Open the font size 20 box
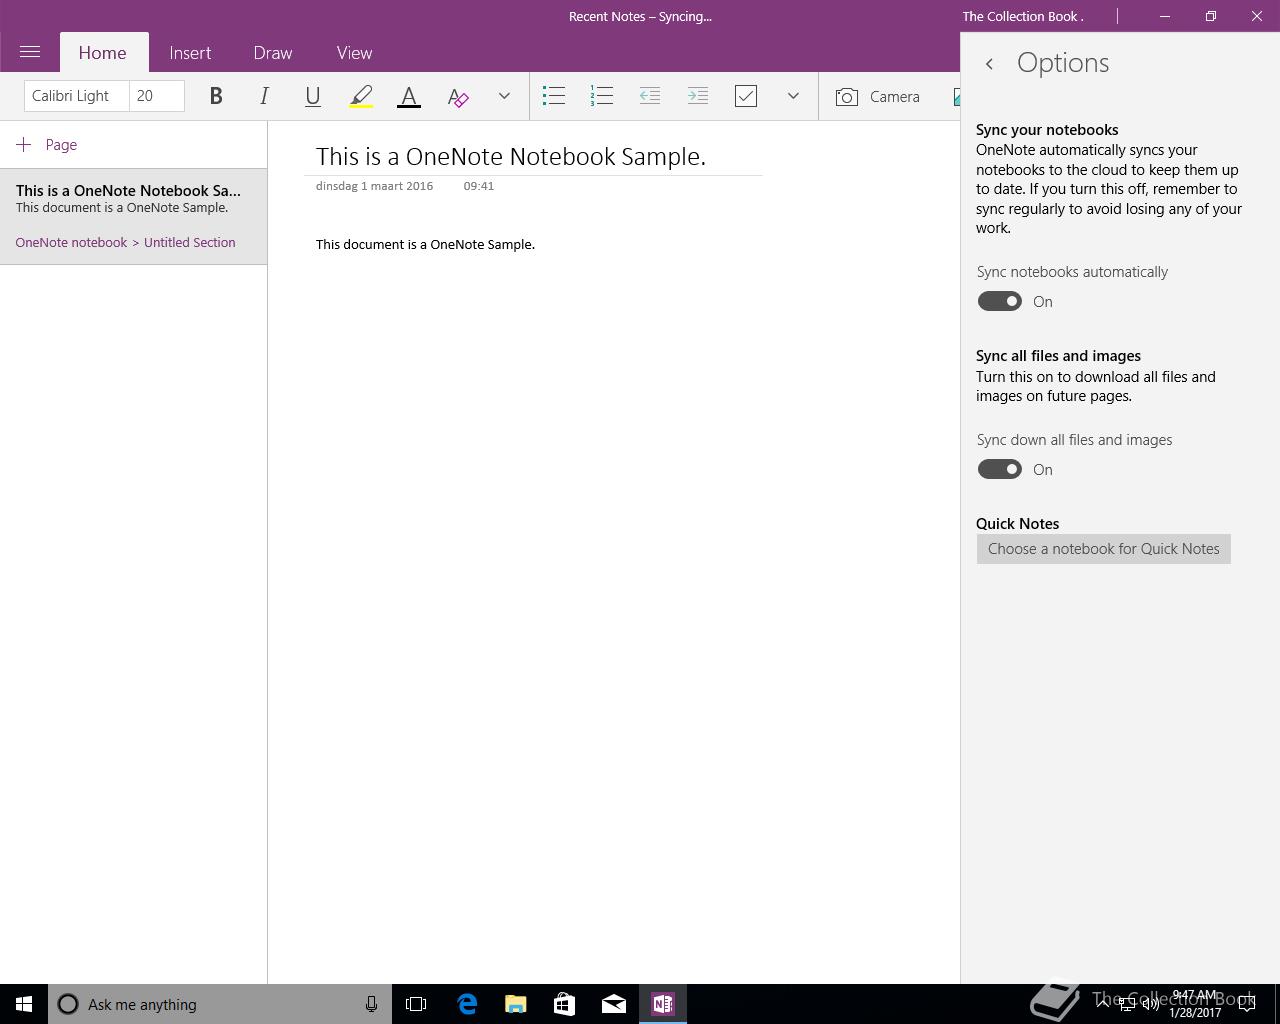Viewport: 1280px width, 1024px height. coord(157,96)
